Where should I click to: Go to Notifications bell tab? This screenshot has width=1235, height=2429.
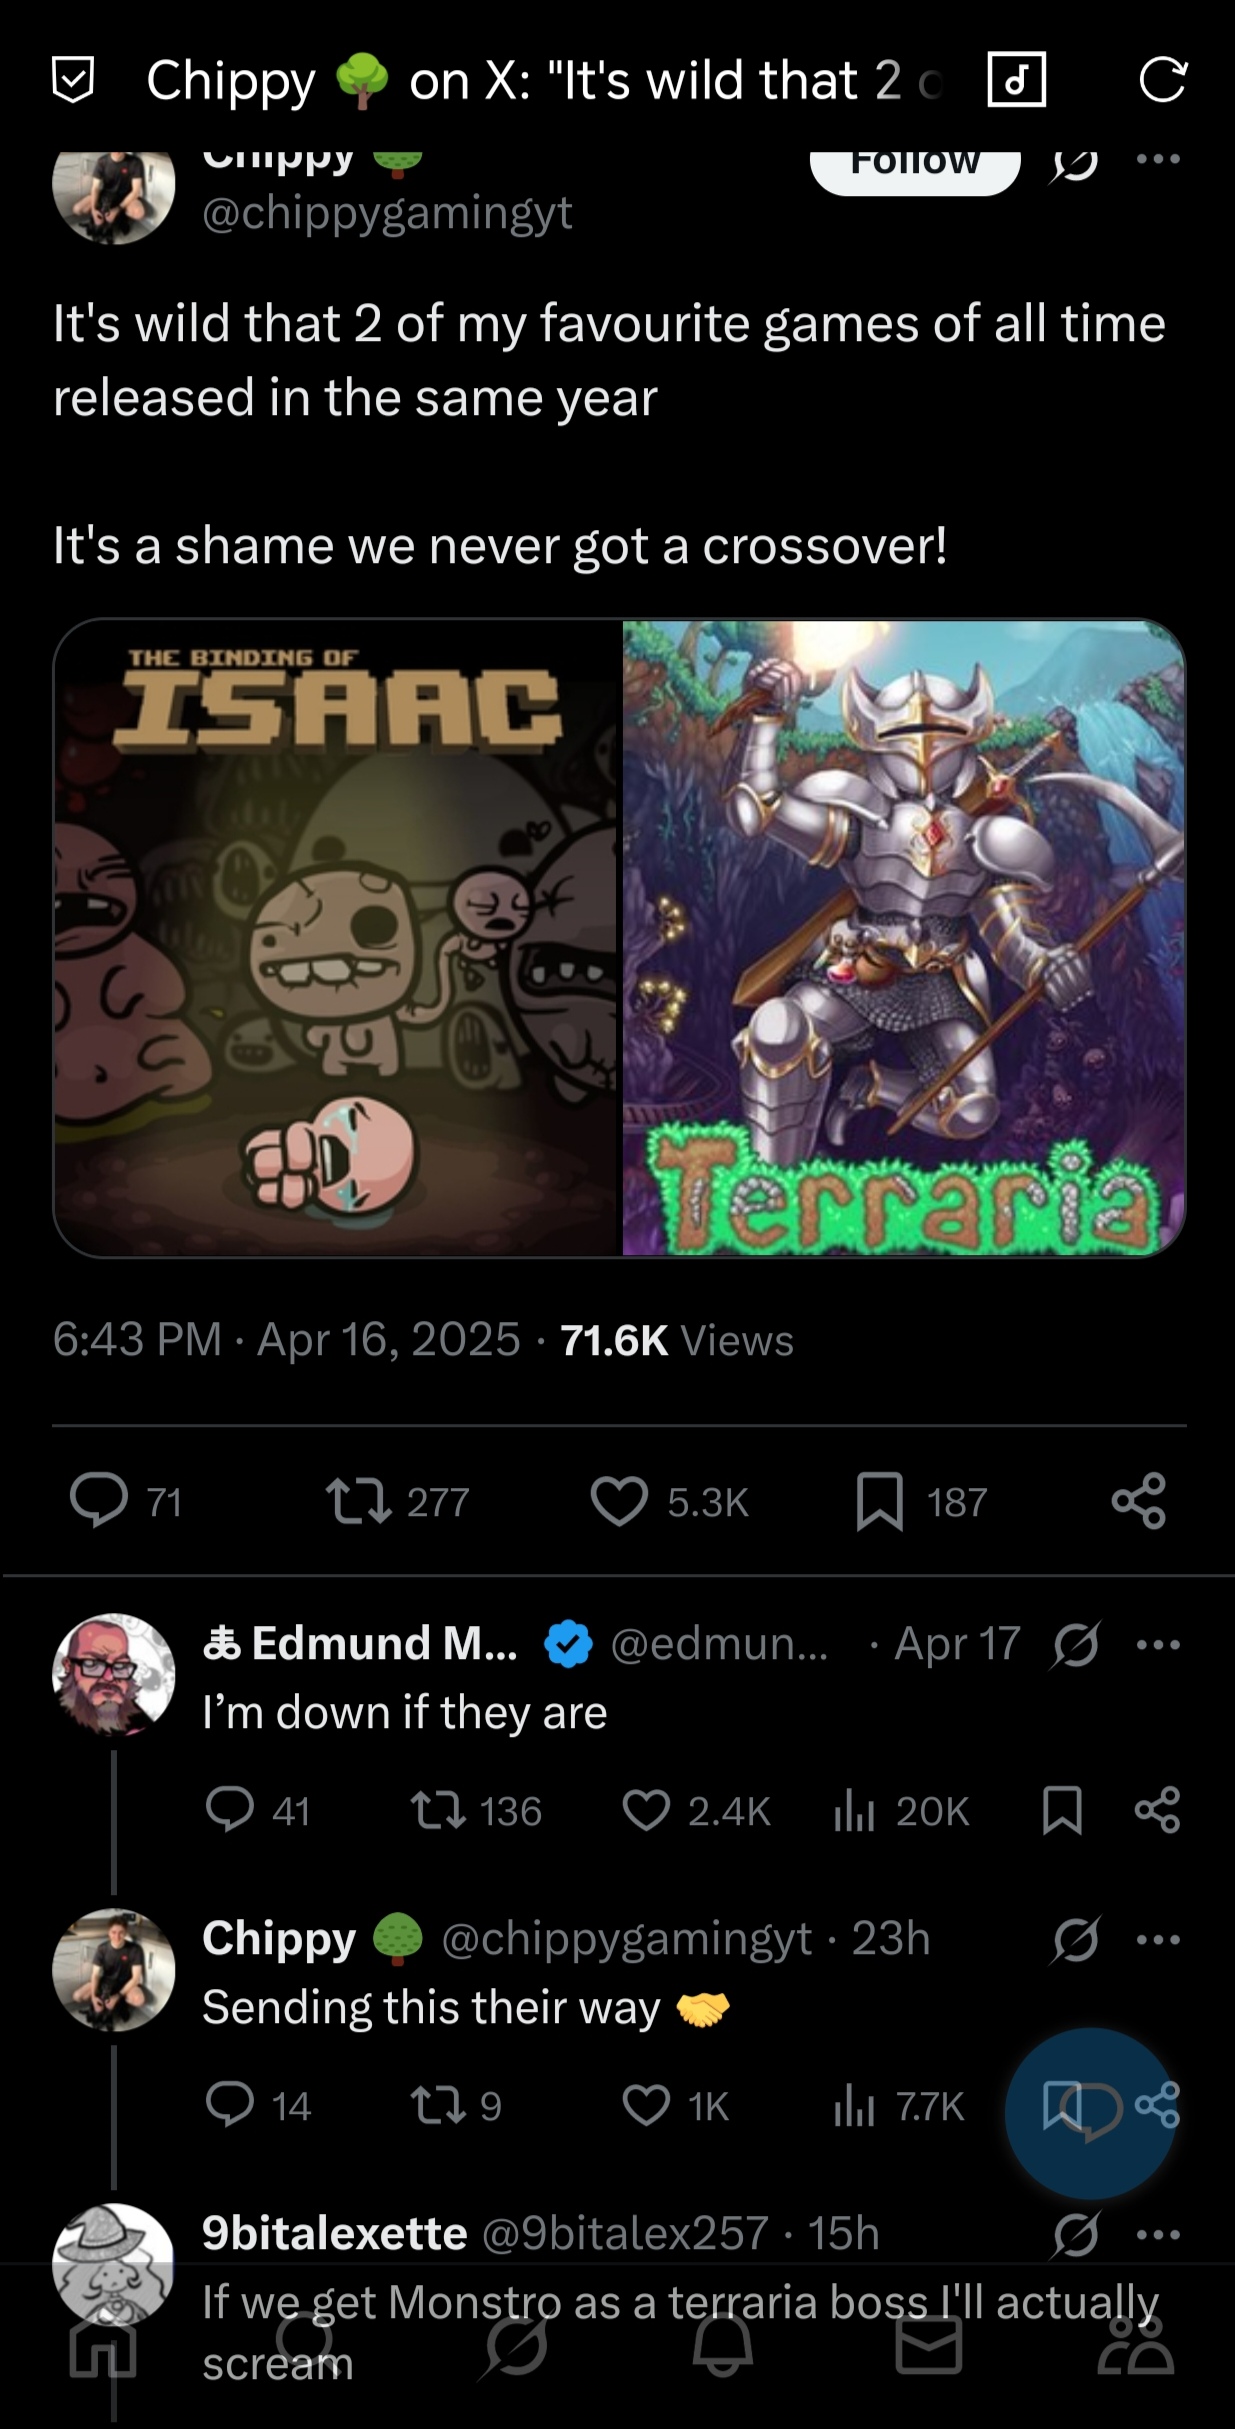point(722,2345)
